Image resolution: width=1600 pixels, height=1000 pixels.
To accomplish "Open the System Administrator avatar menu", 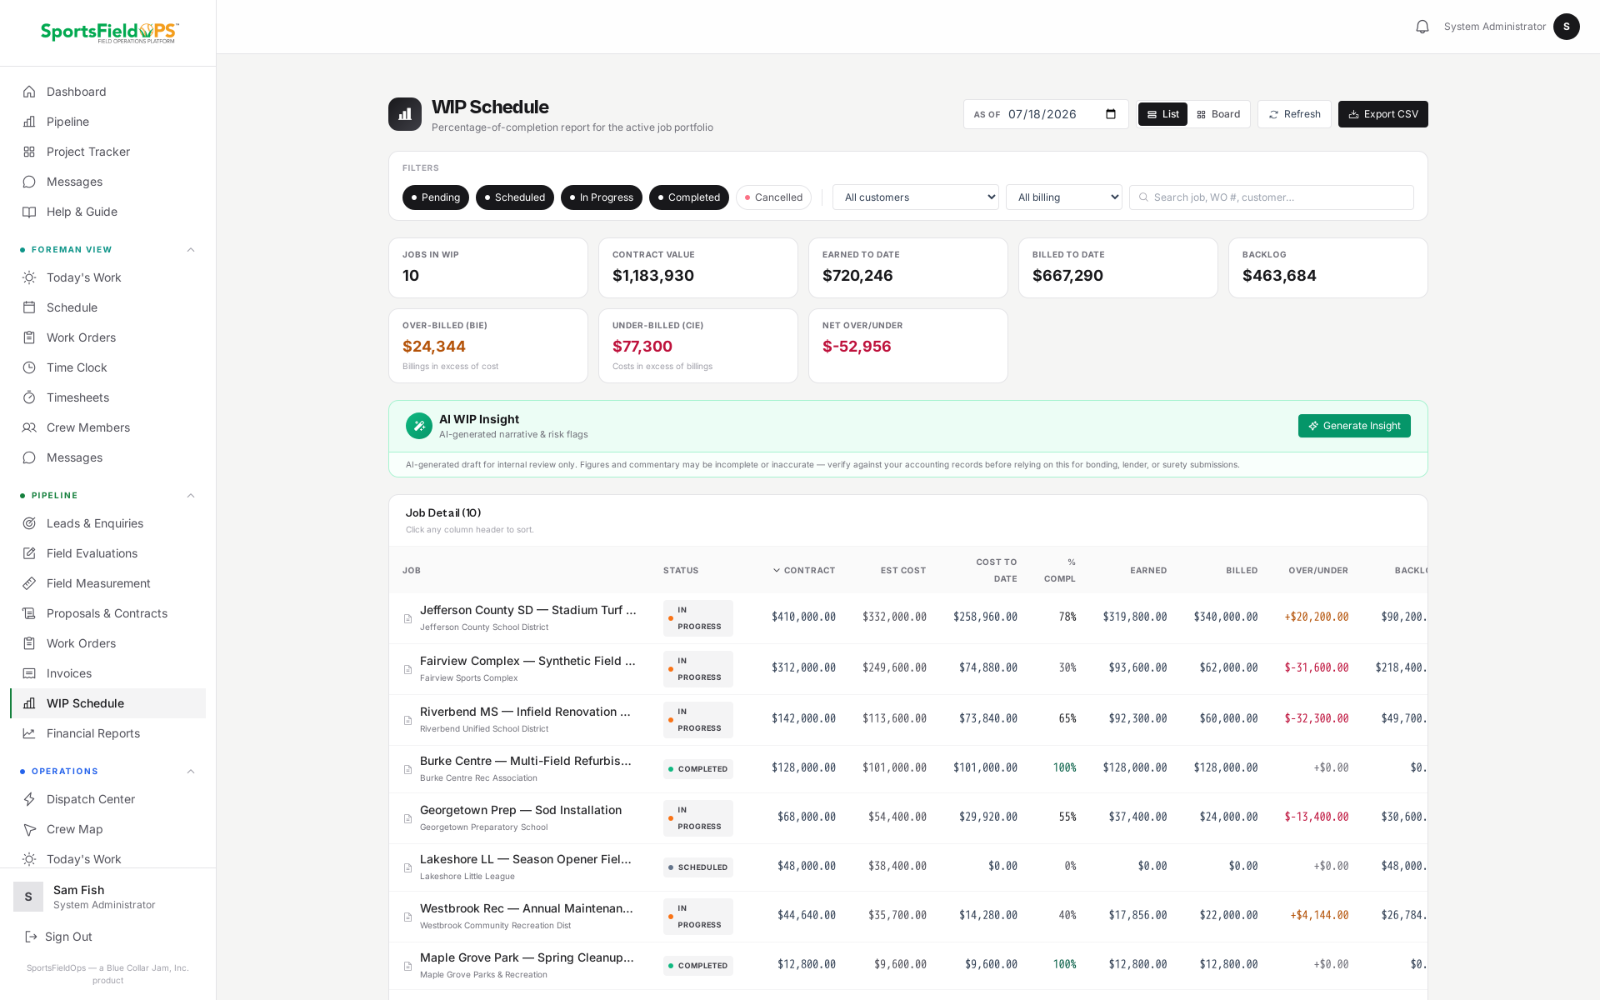I will tap(1566, 27).
